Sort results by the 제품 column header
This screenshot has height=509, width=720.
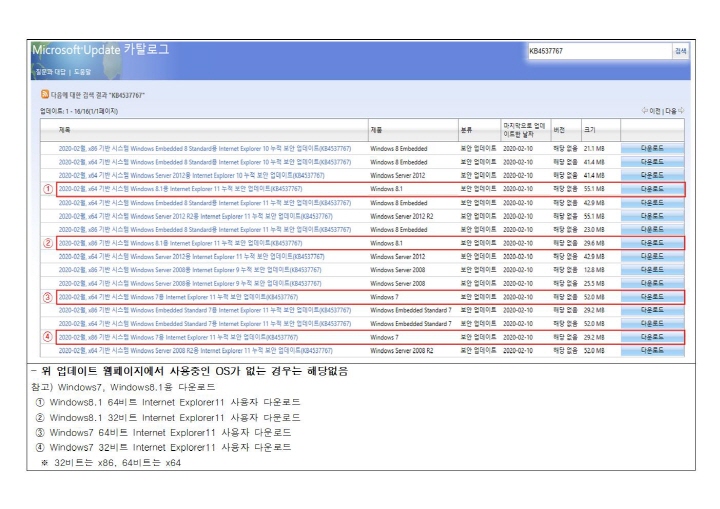coord(376,130)
